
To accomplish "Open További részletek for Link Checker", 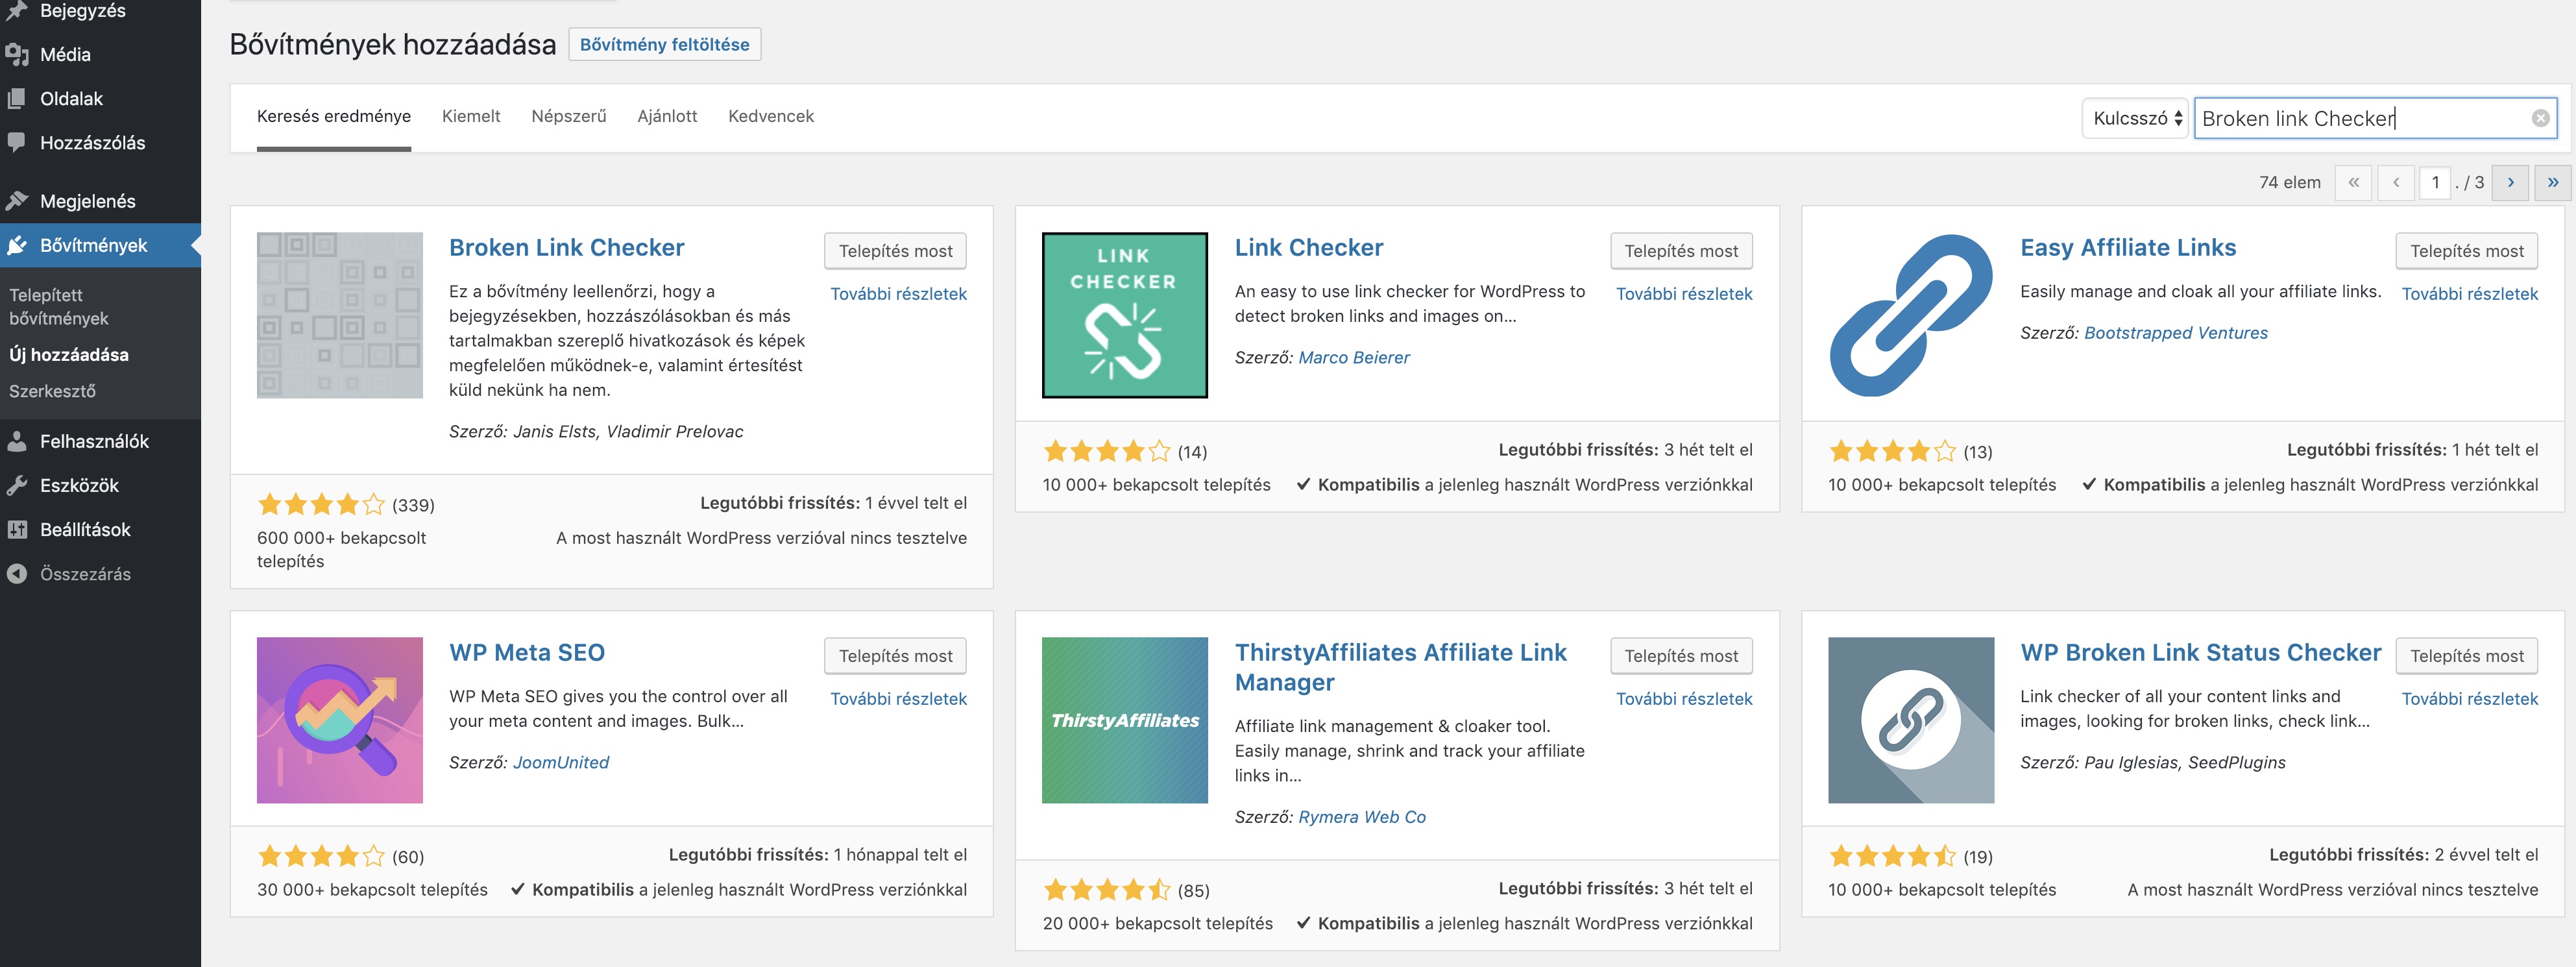I will [x=1684, y=294].
